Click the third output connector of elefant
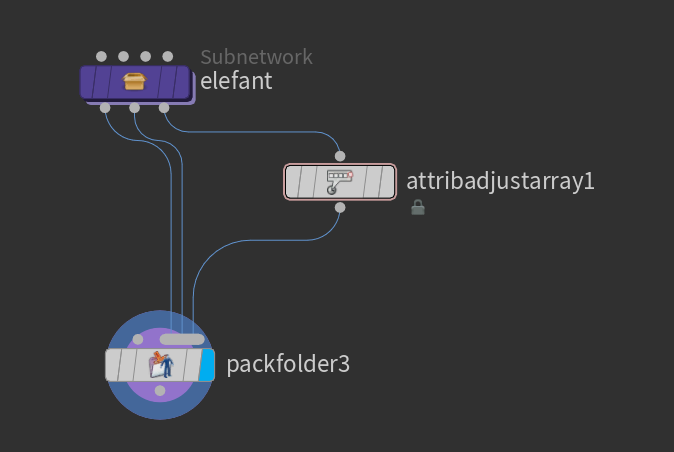 164,108
